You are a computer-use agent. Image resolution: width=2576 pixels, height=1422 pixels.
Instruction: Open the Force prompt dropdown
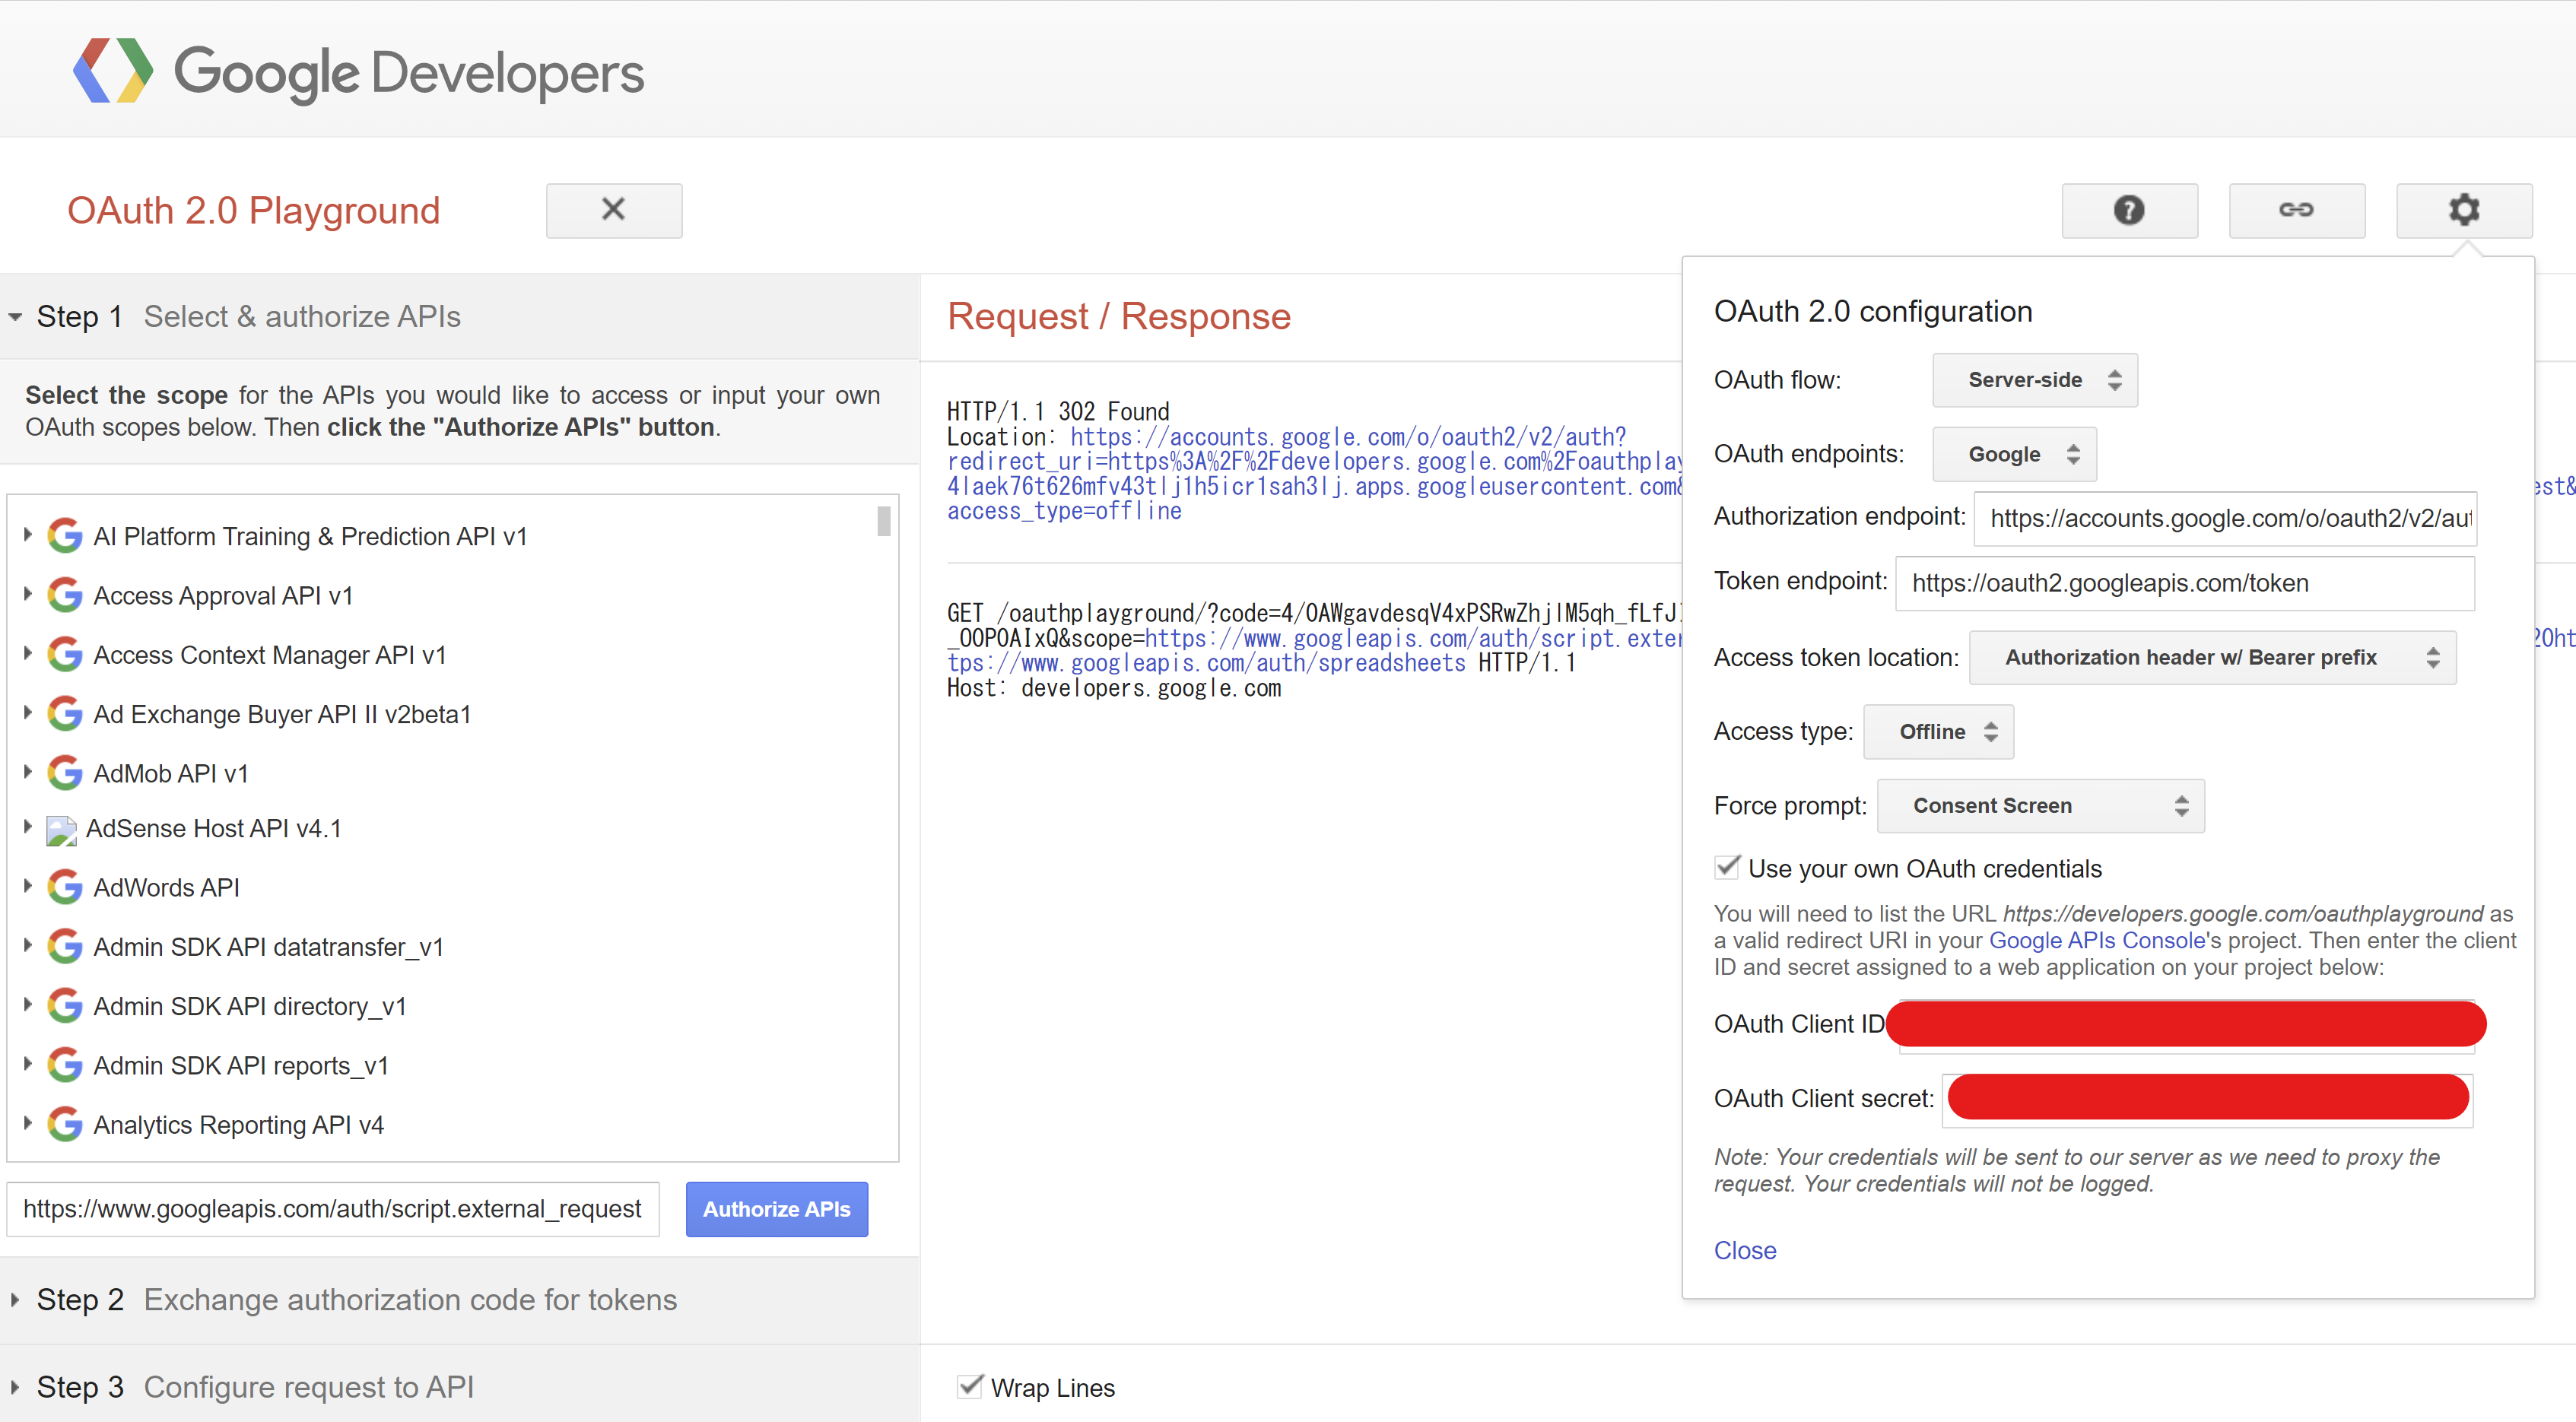pos(2040,805)
